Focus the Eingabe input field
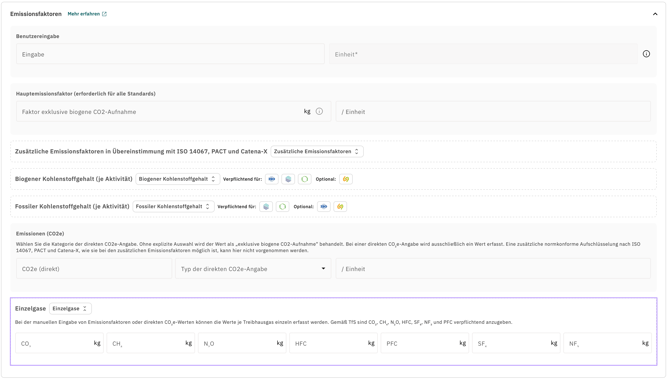This screenshot has width=670, height=381. tap(170, 54)
